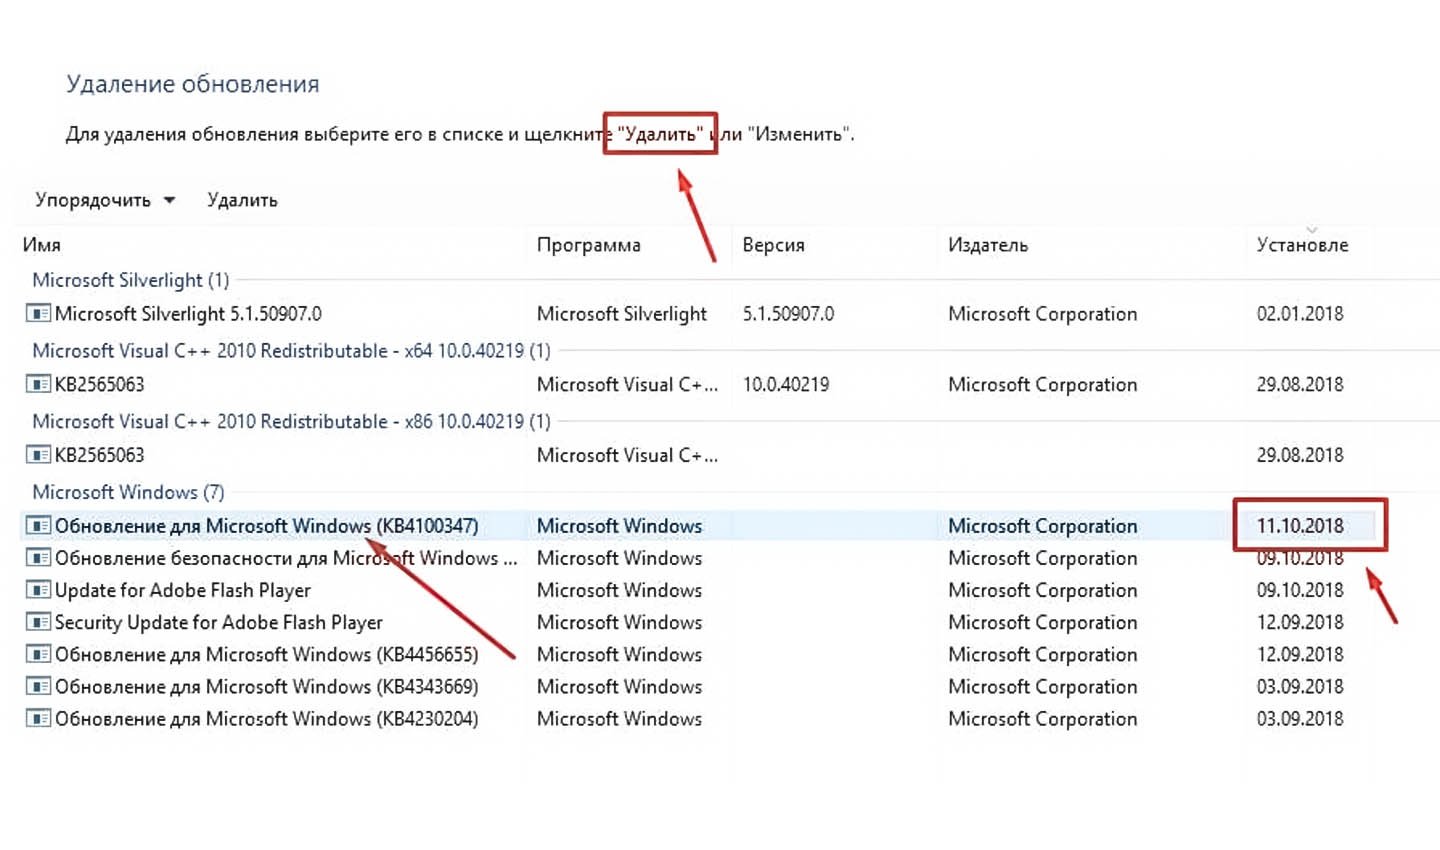Click version cell 10.0.40219
The height and width of the screenshot is (850, 1440).
786,384
